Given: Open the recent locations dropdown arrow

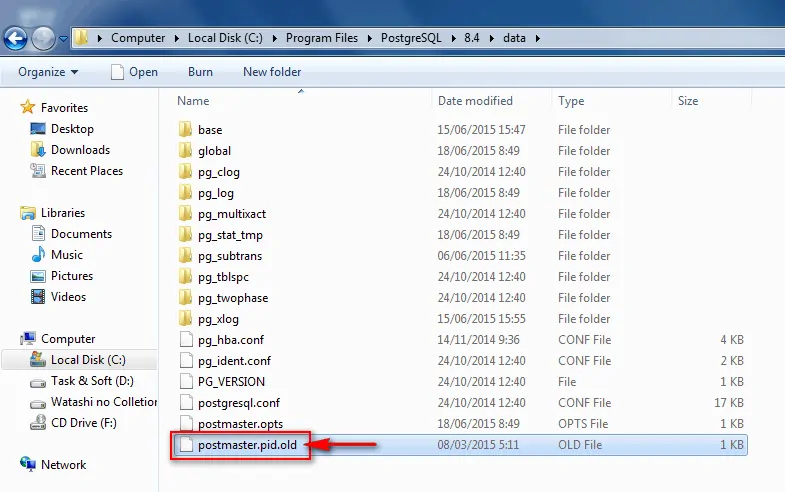Looking at the screenshot, I should tap(63, 39).
